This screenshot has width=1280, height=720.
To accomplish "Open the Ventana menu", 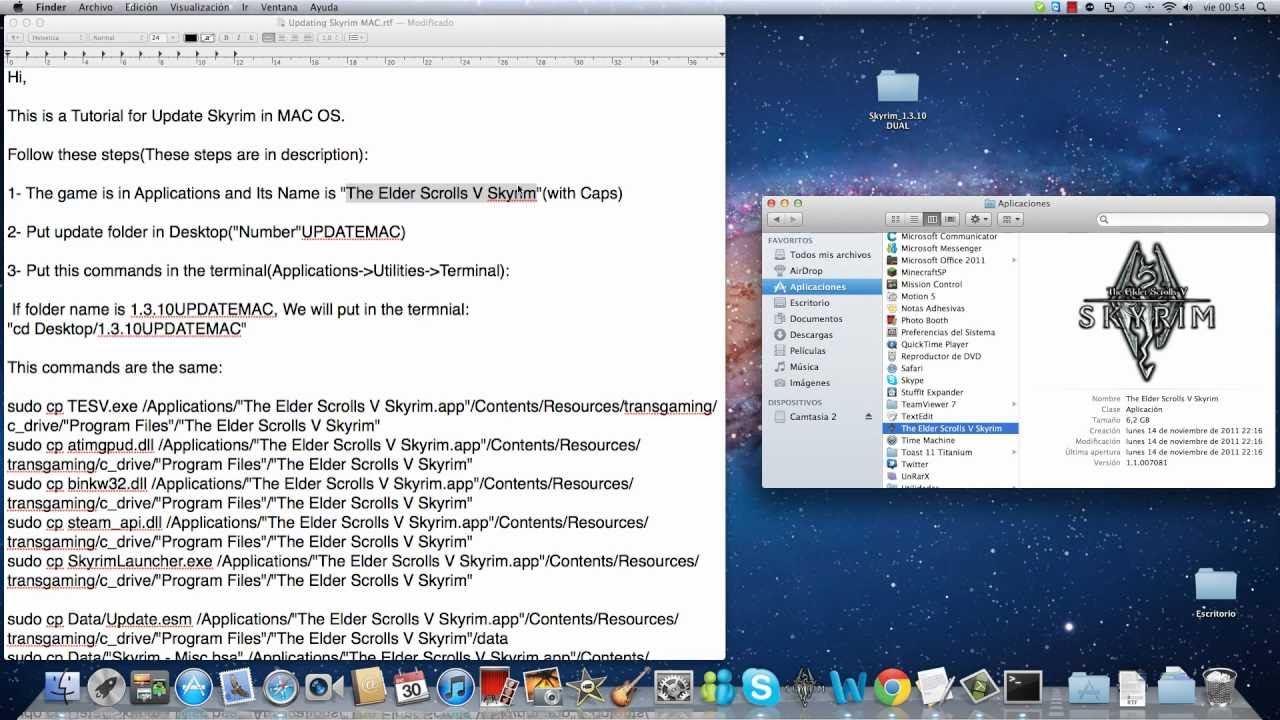I will point(279,7).
